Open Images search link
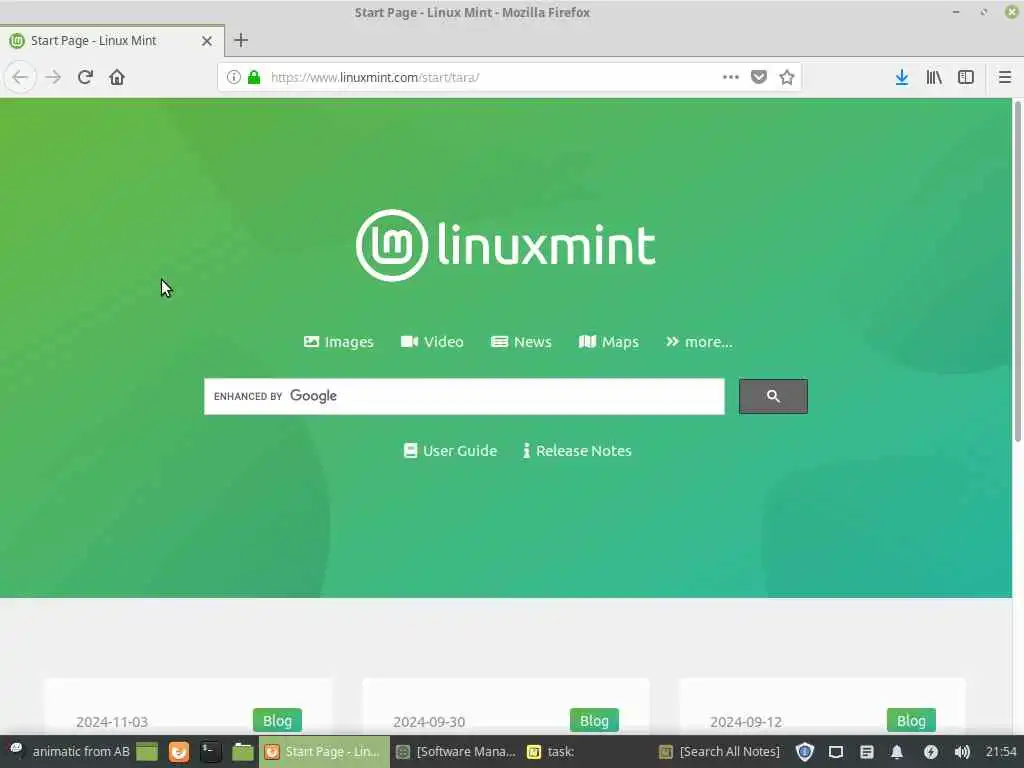This screenshot has height=768, width=1024. [x=339, y=342]
